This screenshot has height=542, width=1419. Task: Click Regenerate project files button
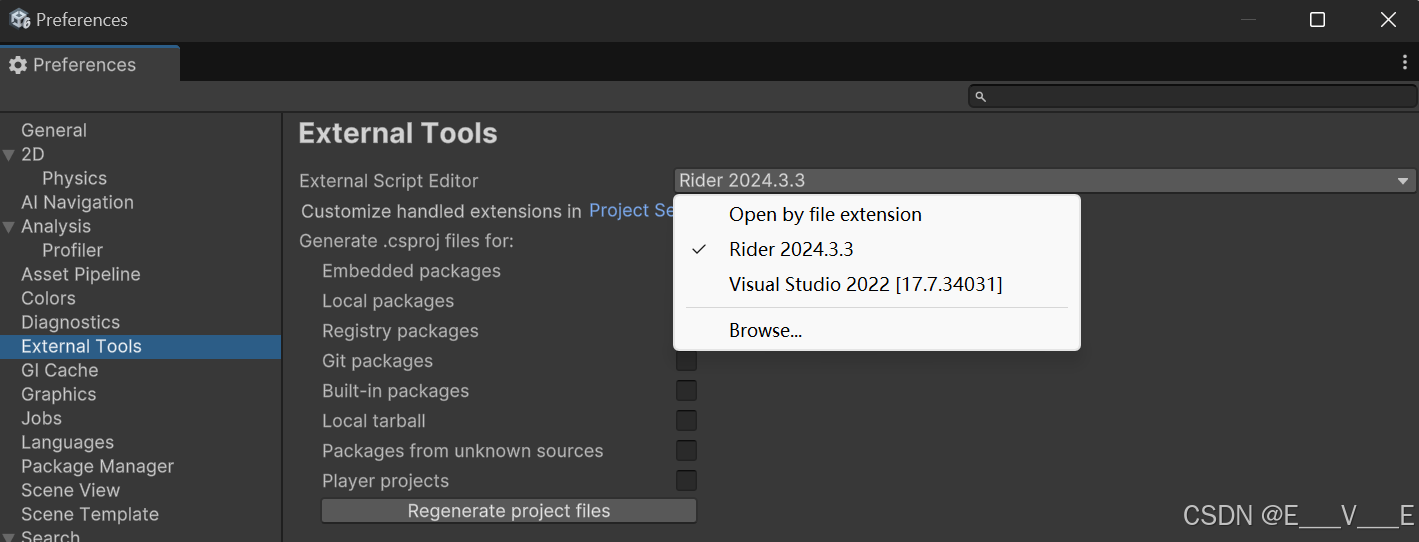pyautogui.click(x=509, y=511)
